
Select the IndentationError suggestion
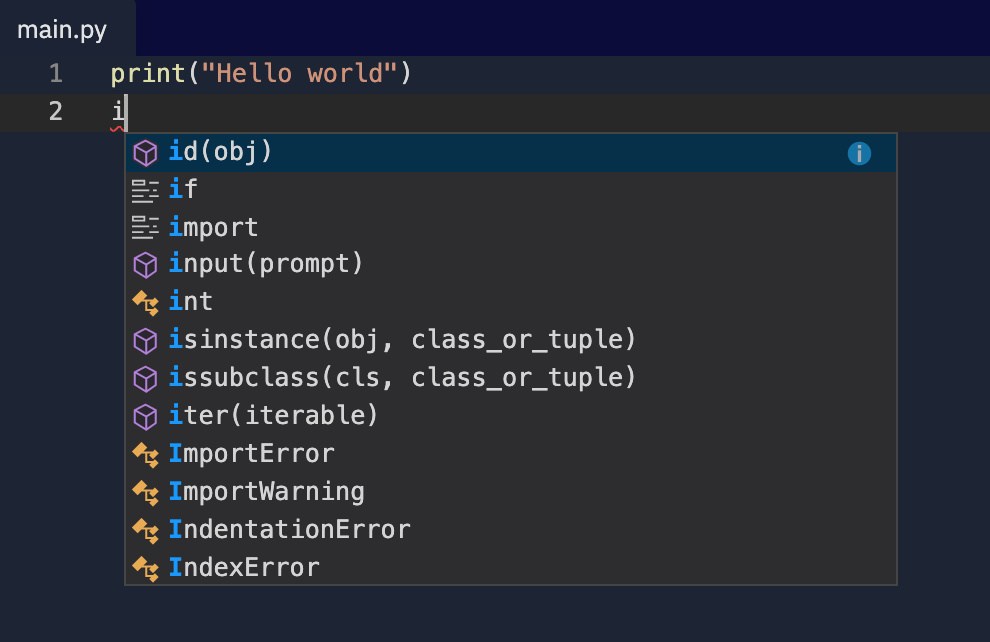(x=511, y=530)
